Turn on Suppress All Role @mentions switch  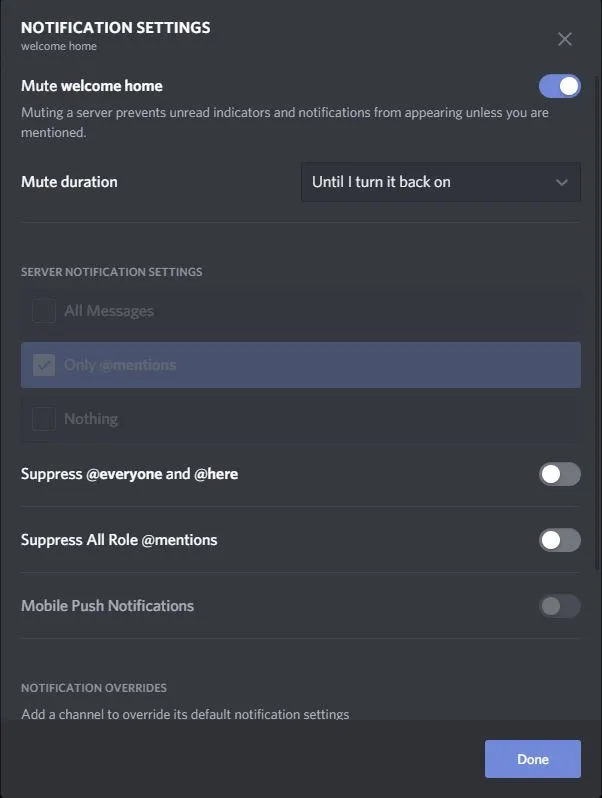pos(559,540)
